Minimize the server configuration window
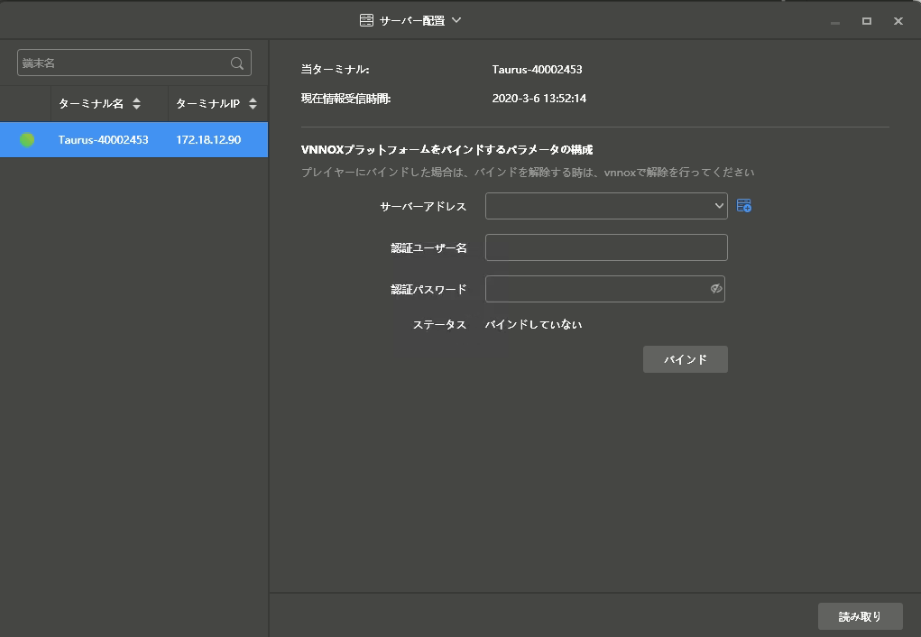This screenshot has width=921, height=637. pos(835,21)
